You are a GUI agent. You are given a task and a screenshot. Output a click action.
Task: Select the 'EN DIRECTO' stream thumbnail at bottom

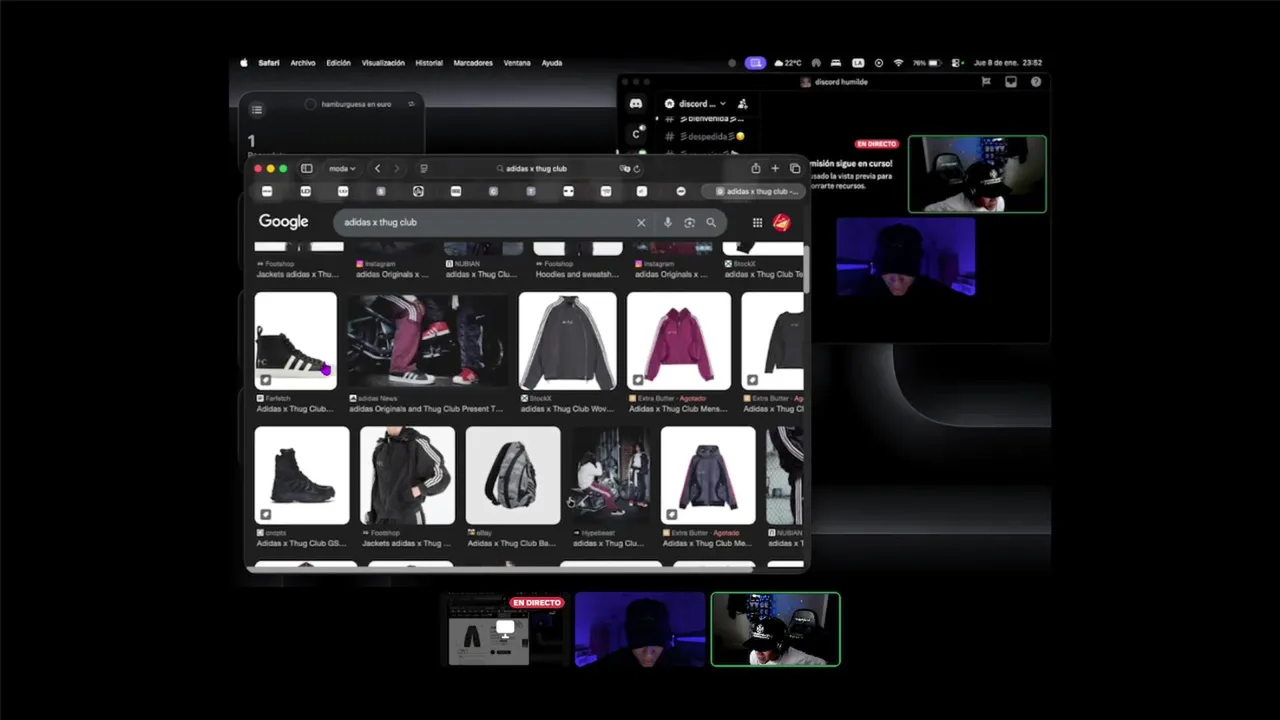click(x=504, y=629)
